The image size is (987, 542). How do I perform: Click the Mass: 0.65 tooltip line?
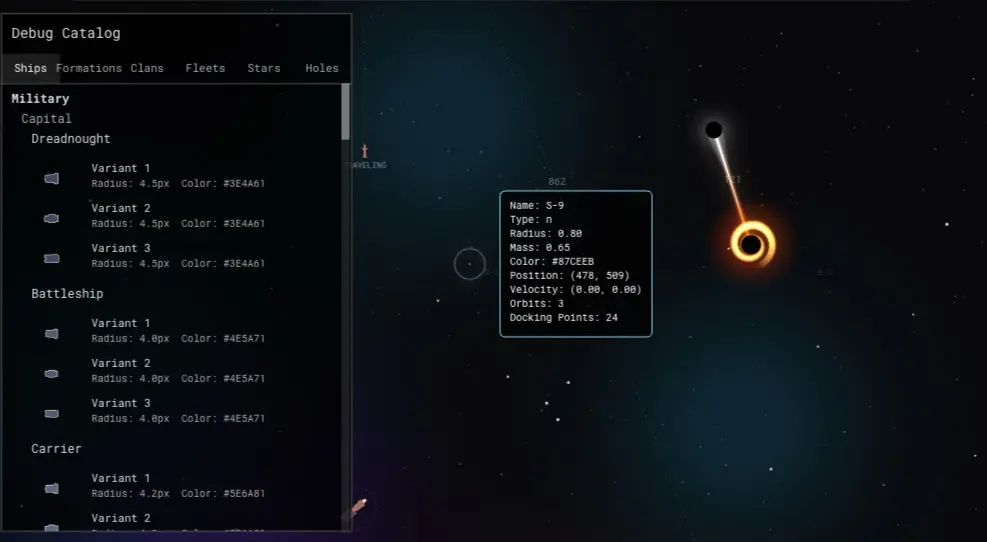point(540,248)
